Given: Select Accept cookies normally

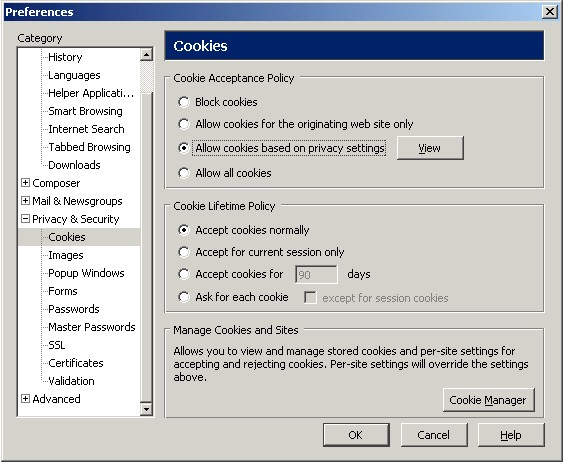Looking at the screenshot, I should 184,230.
